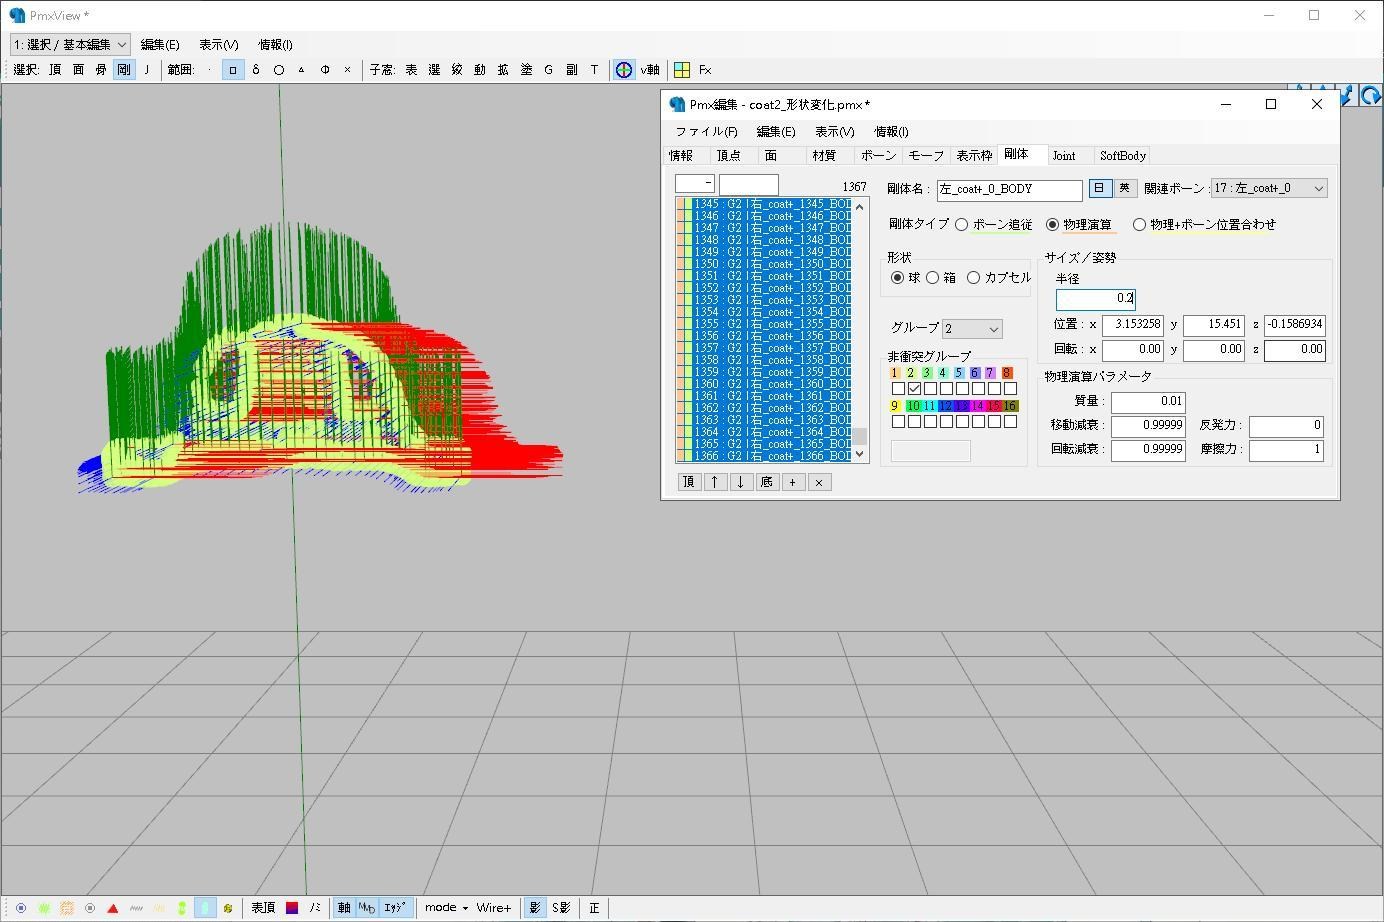
Task: Toggle the エッジ edge display button
Action: [395, 908]
